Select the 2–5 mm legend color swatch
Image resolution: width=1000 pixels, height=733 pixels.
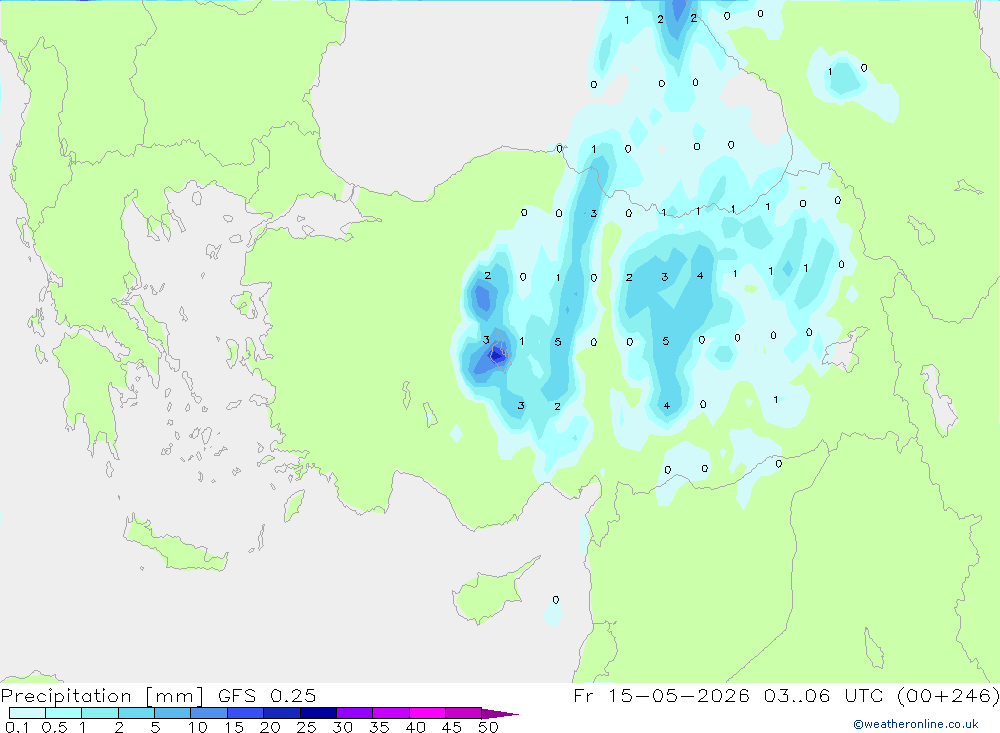click(136, 713)
